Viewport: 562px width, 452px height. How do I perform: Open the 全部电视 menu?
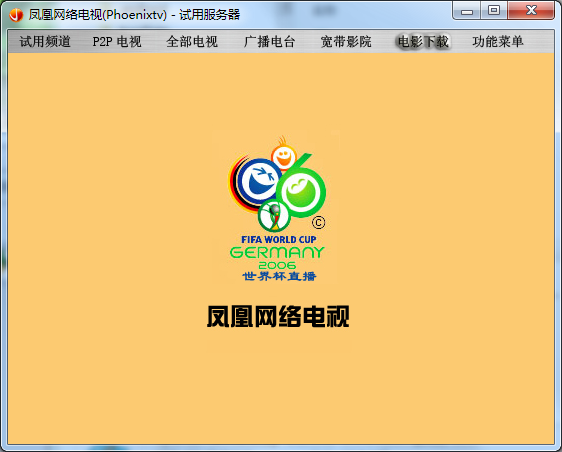(192, 42)
